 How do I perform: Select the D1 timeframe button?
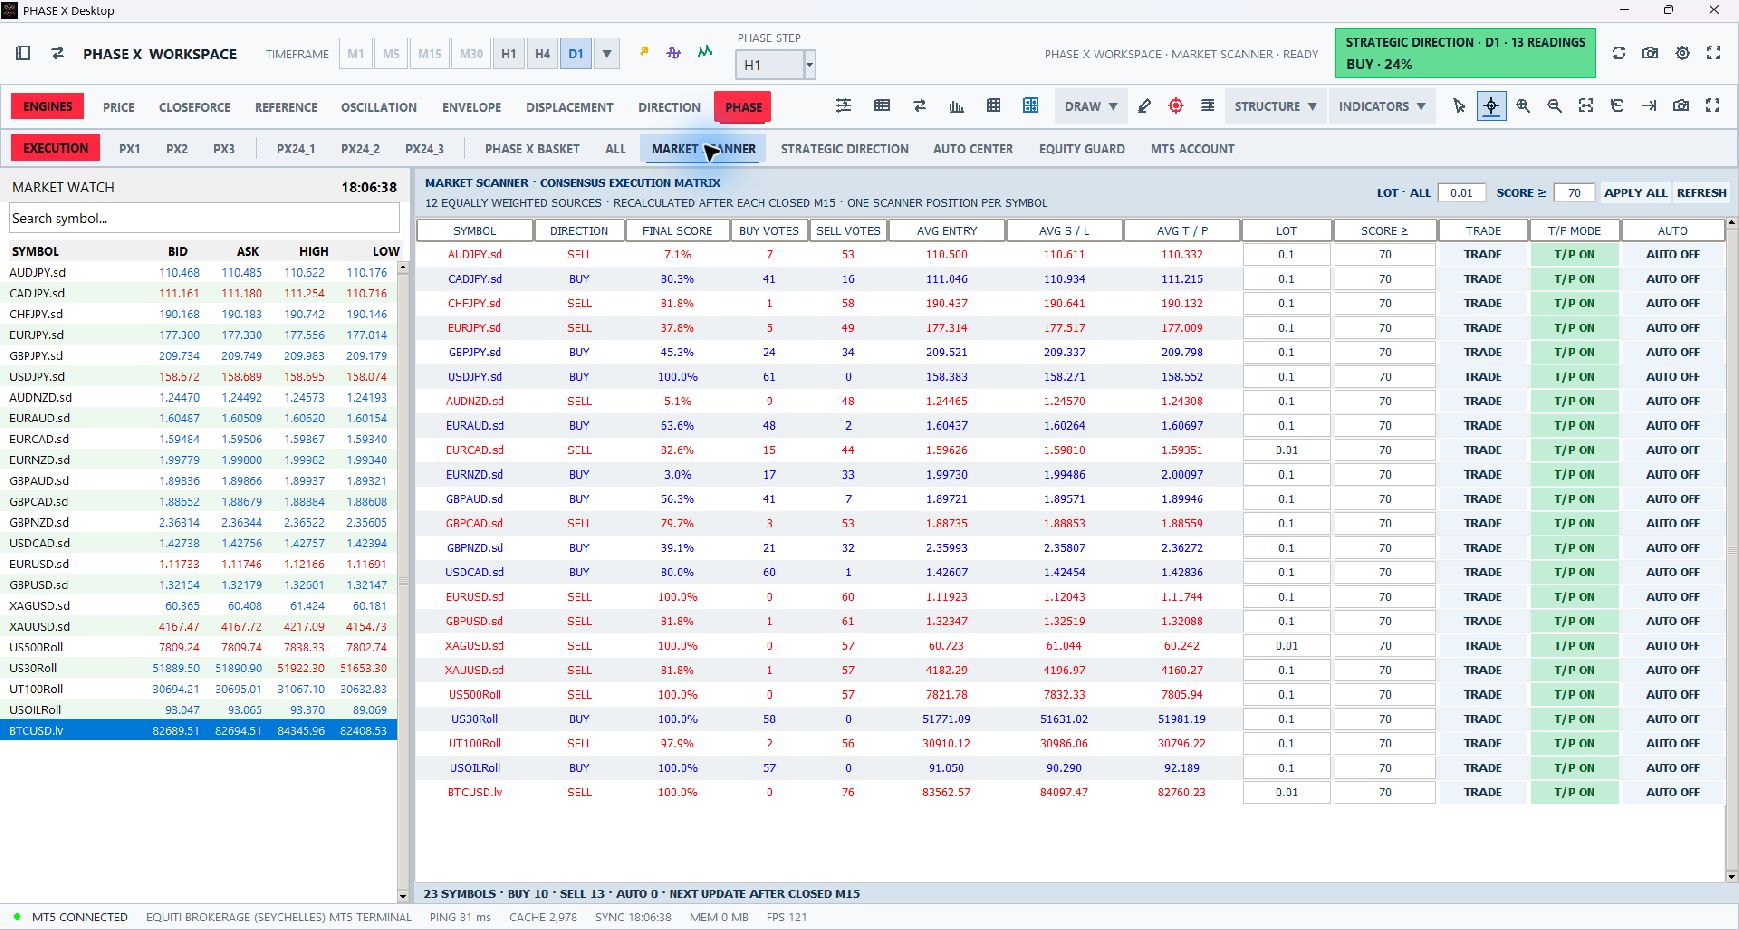point(576,54)
